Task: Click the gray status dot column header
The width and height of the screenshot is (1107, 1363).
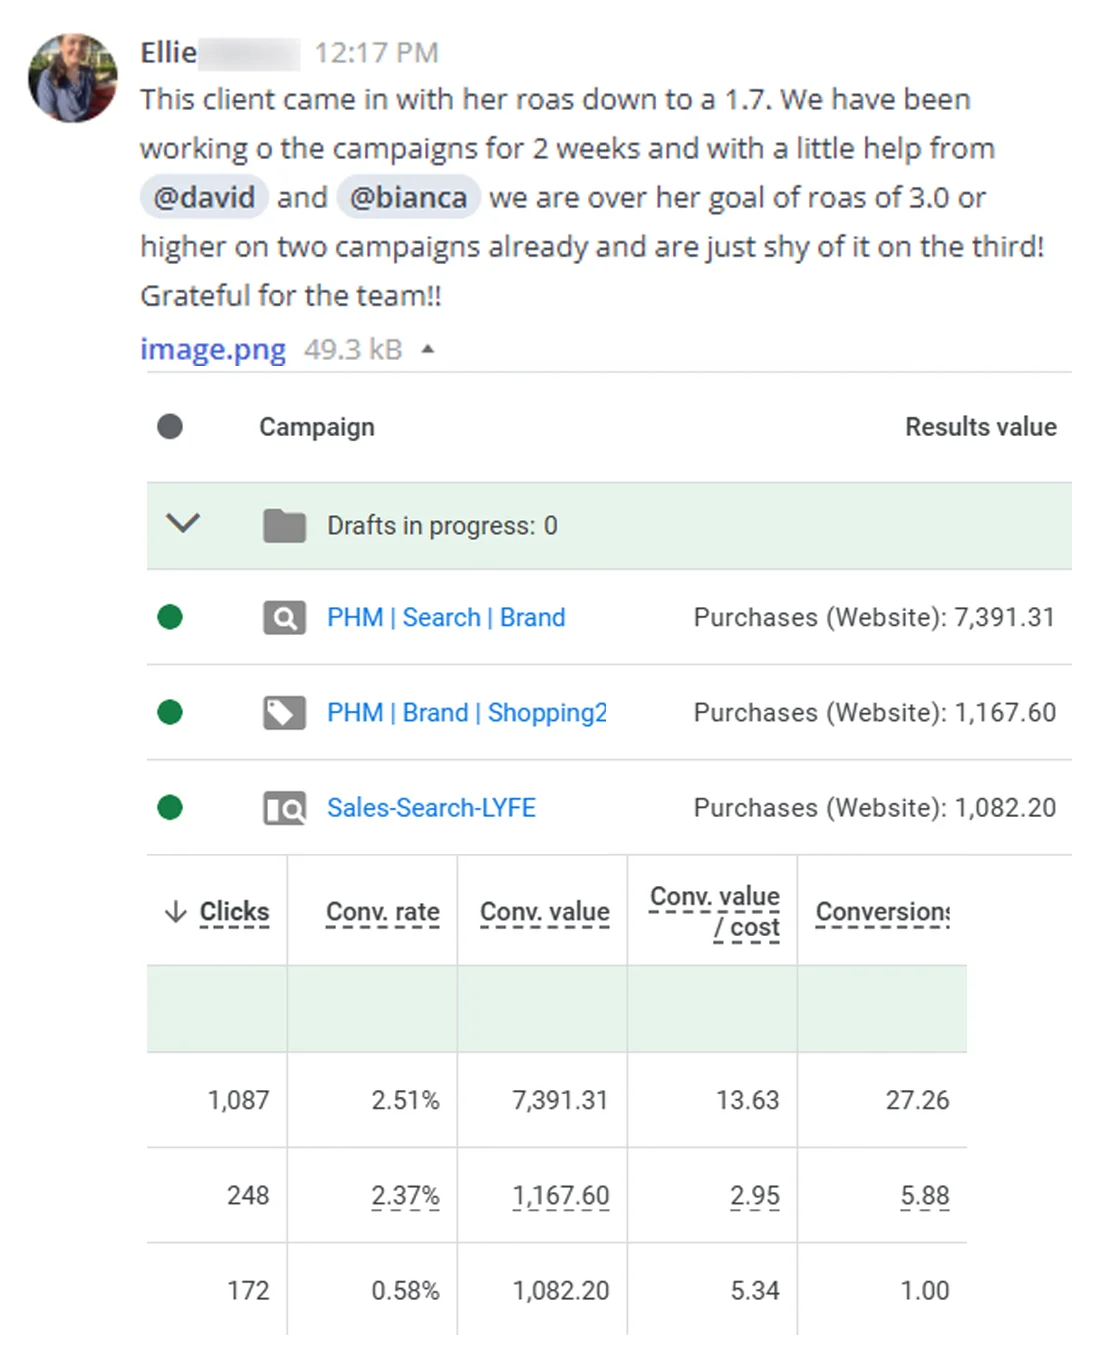Action: (170, 427)
